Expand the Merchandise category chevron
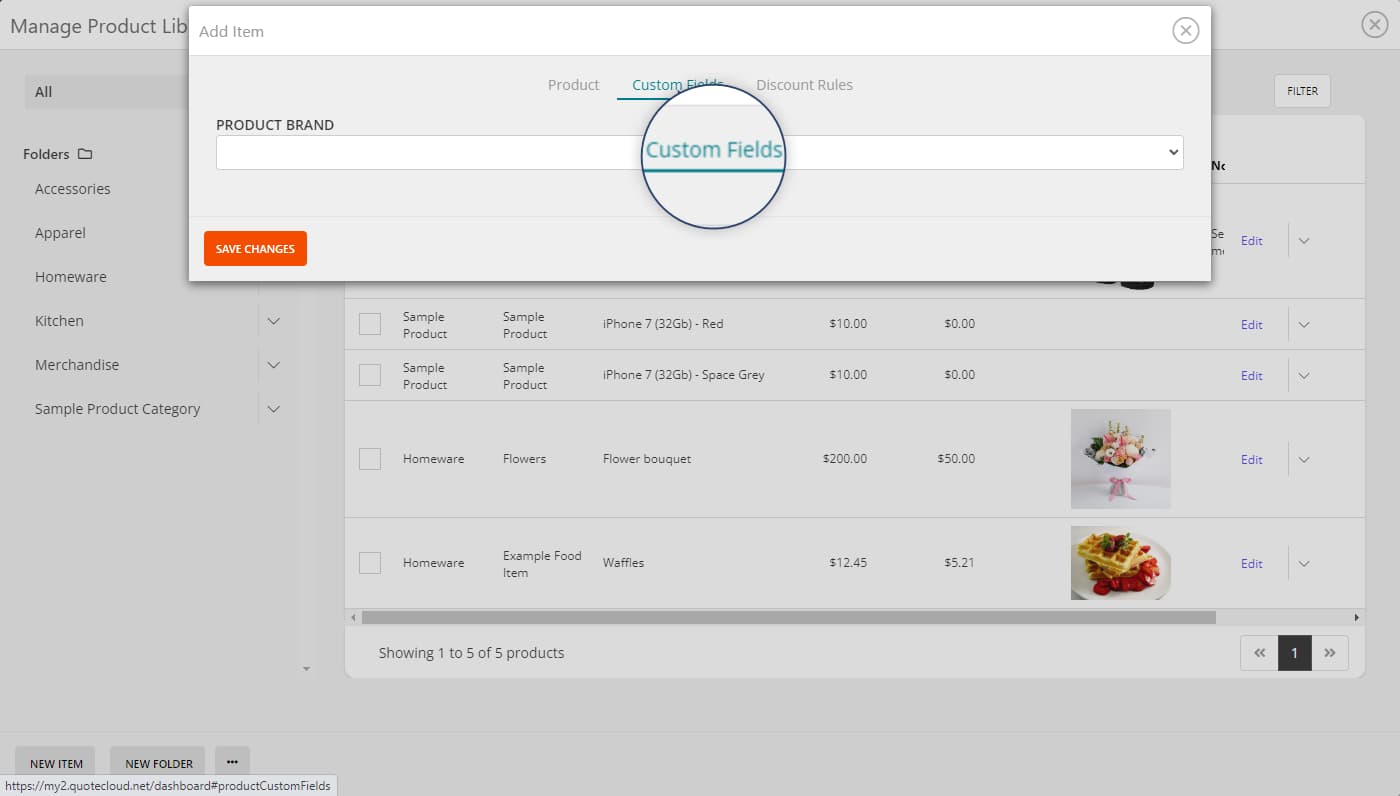 tap(274, 365)
